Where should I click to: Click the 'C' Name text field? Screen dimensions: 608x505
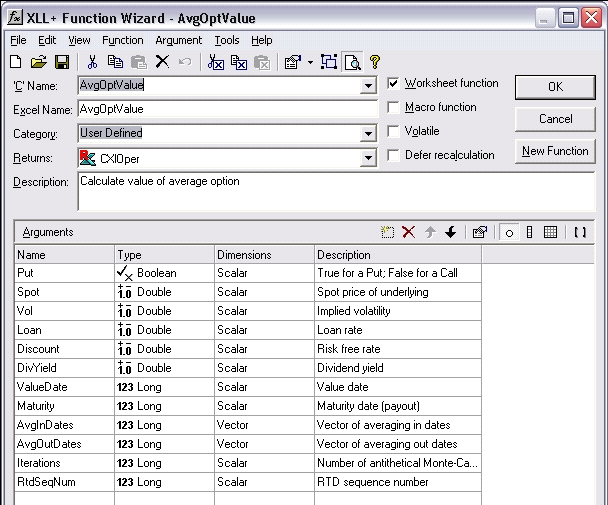pyautogui.click(x=219, y=85)
